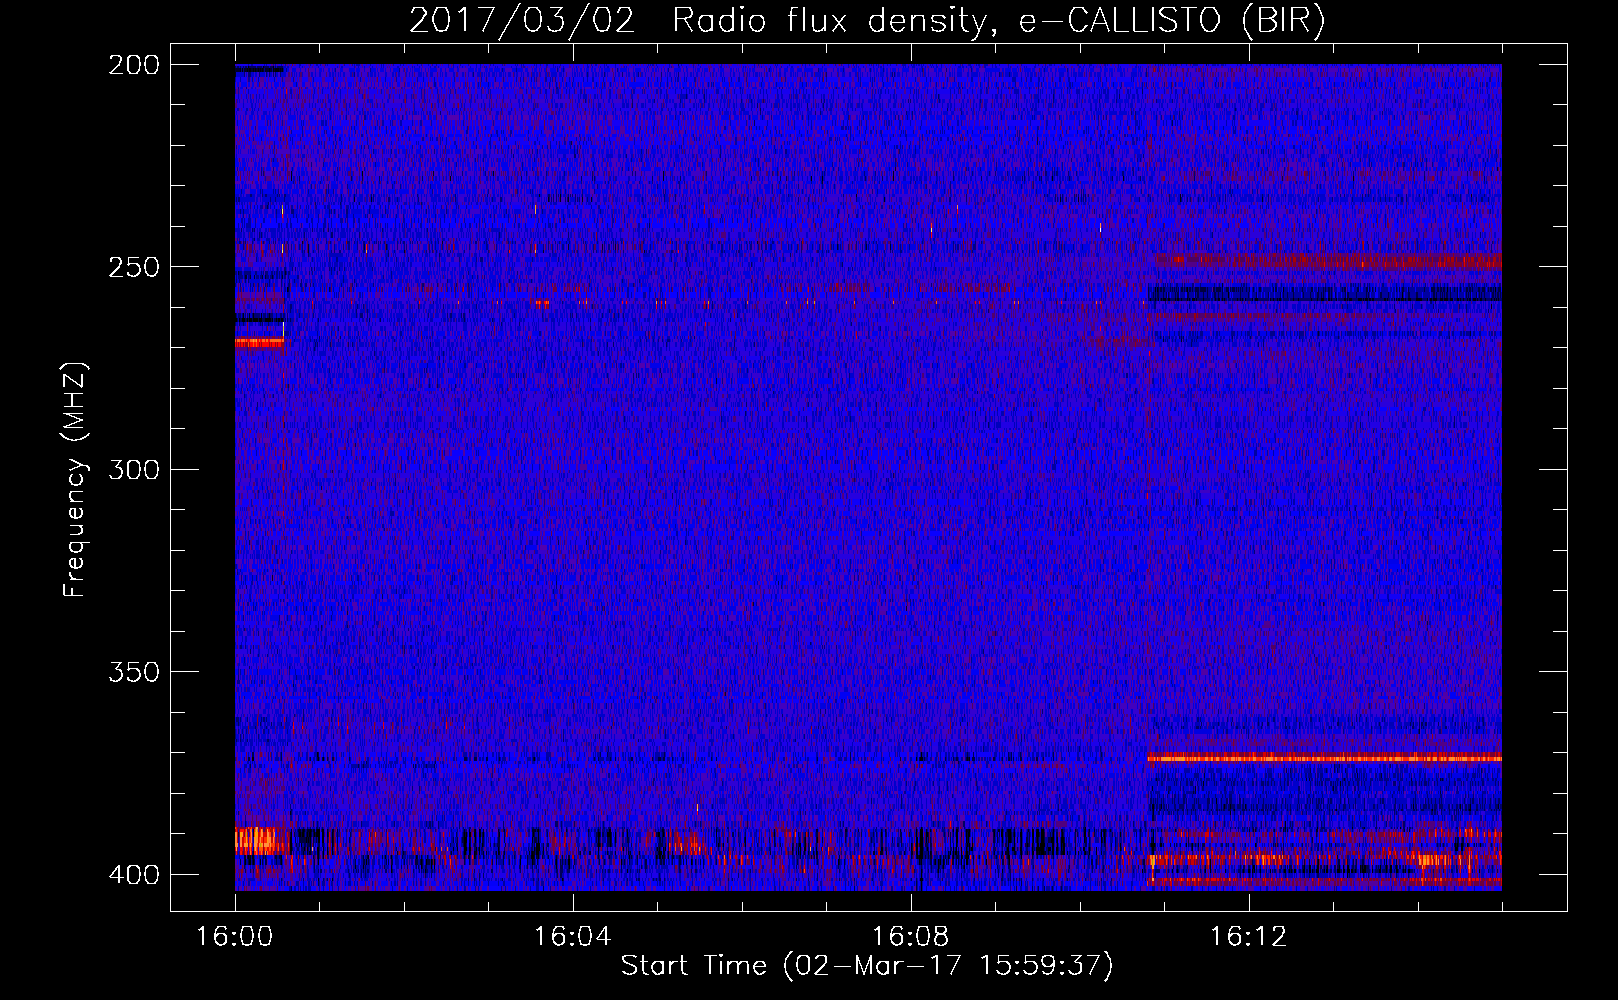Screen dimensions: 1618x1000
Task: Click the 400 frequency tick label
Action: coord(133,874)
